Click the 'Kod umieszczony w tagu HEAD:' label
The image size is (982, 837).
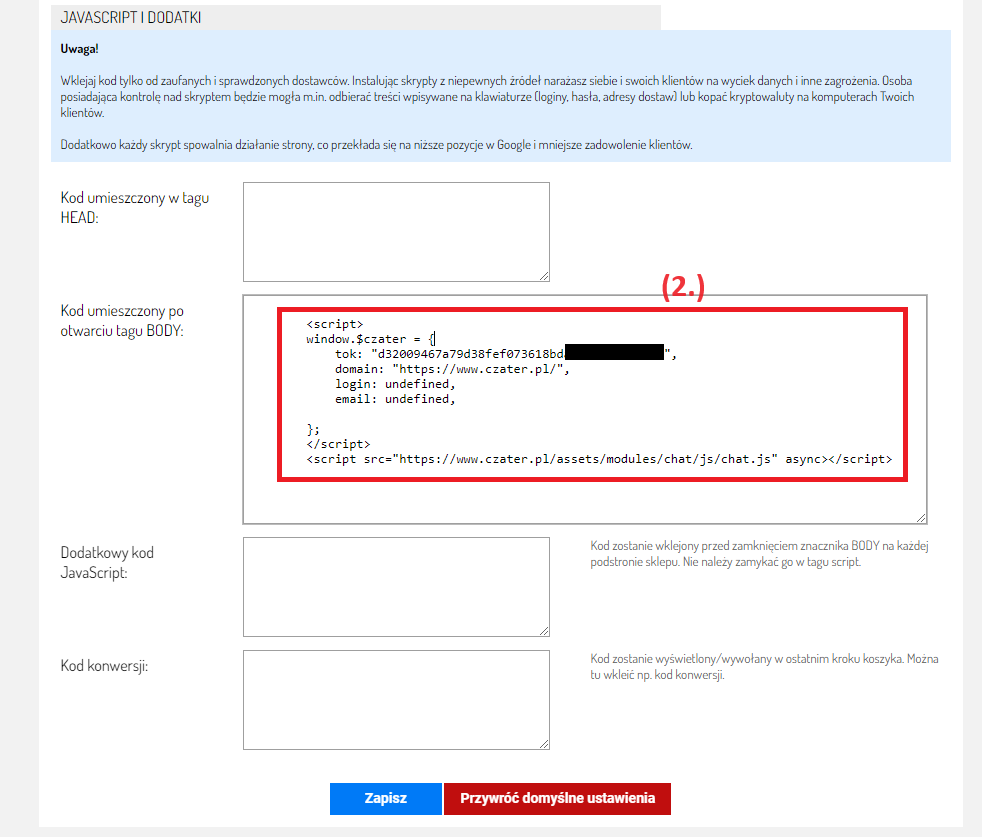(x=135, y=207)
